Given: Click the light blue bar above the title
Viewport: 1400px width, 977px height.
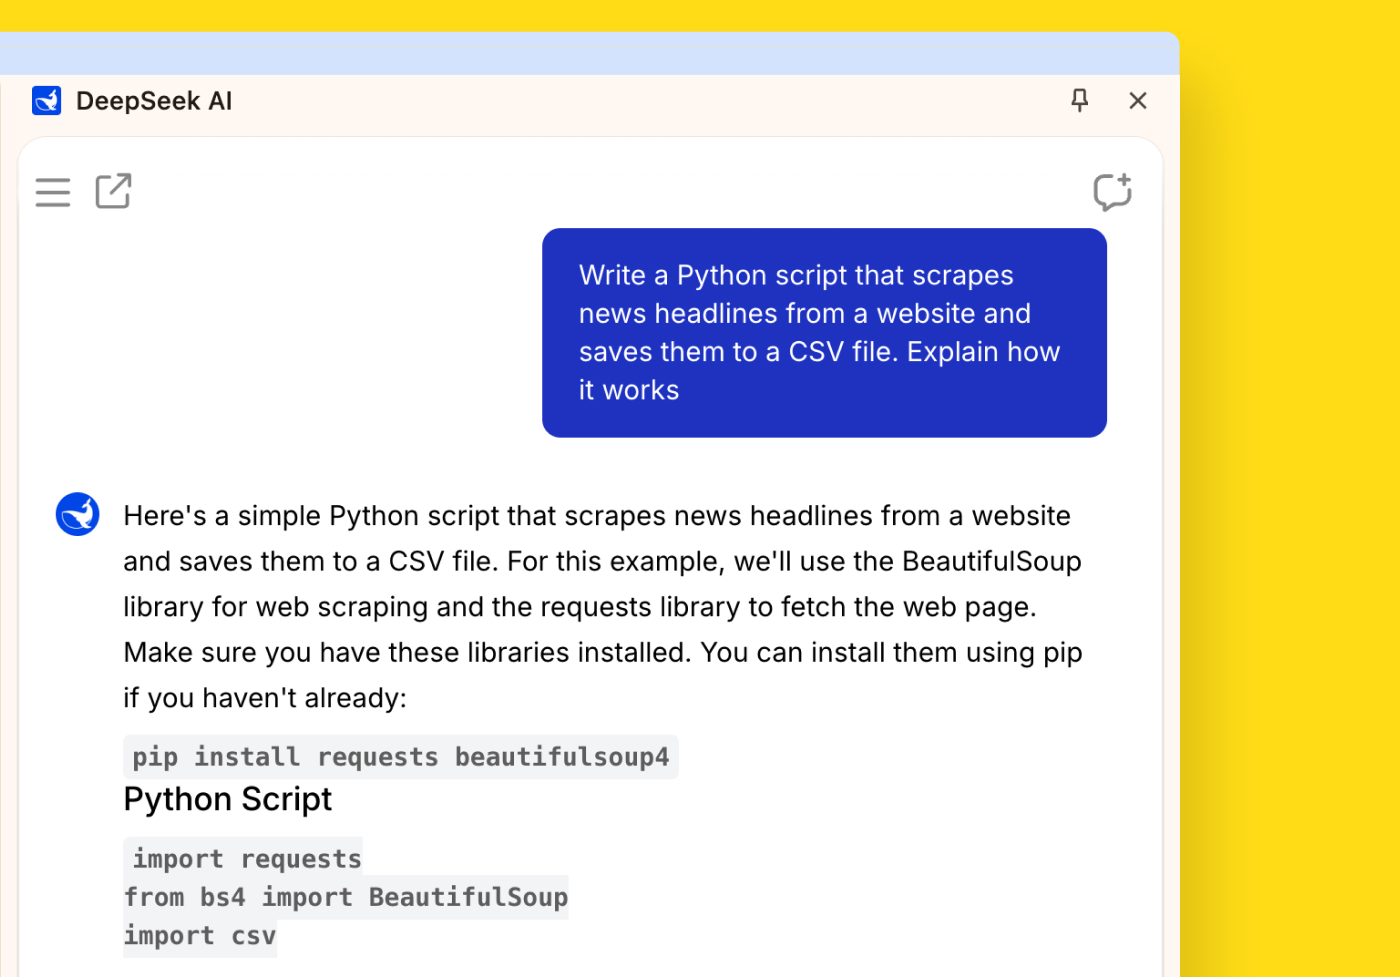Looking at the screenshot, I should (590, 54).
